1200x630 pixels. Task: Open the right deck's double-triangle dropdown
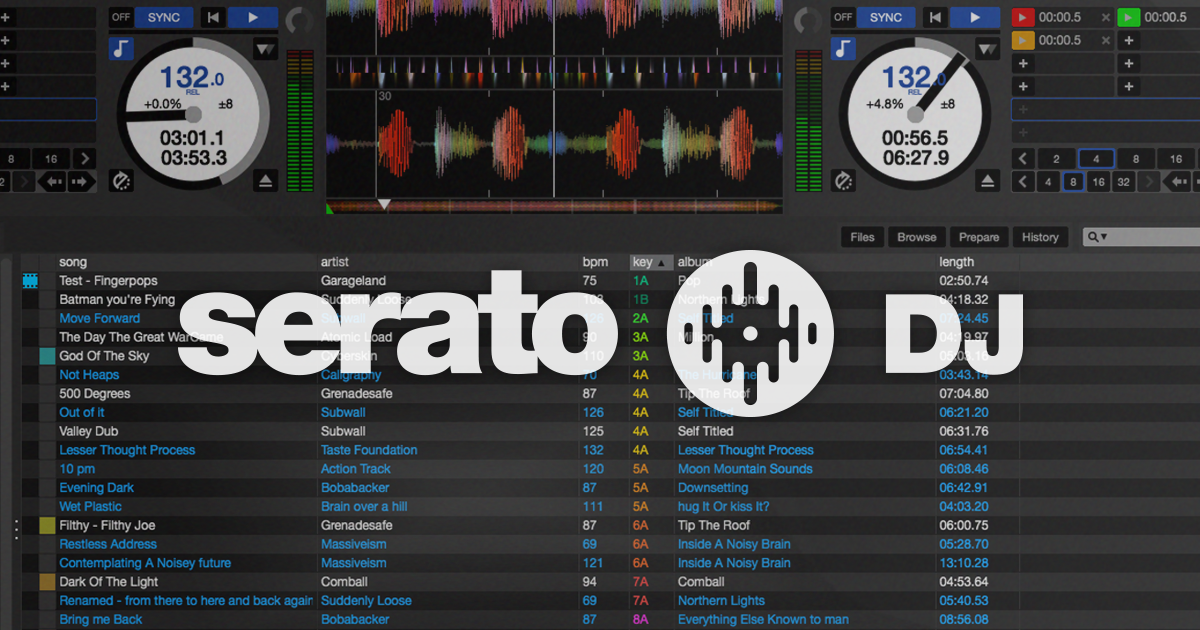click(x=988, y=48)
